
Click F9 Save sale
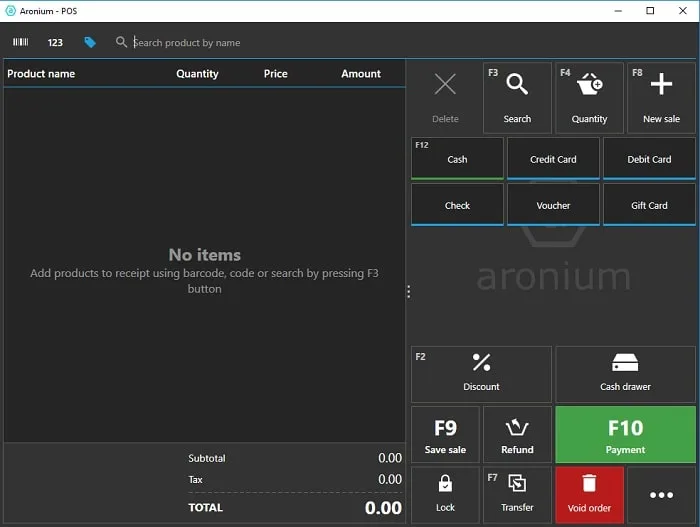[445, 435]
